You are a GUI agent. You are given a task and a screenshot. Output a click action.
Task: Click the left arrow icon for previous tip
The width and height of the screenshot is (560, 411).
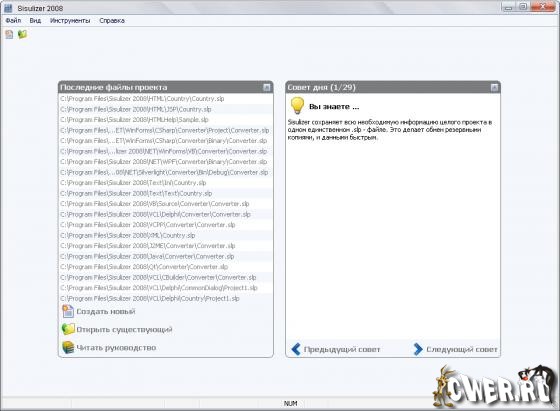coord(296,349)
